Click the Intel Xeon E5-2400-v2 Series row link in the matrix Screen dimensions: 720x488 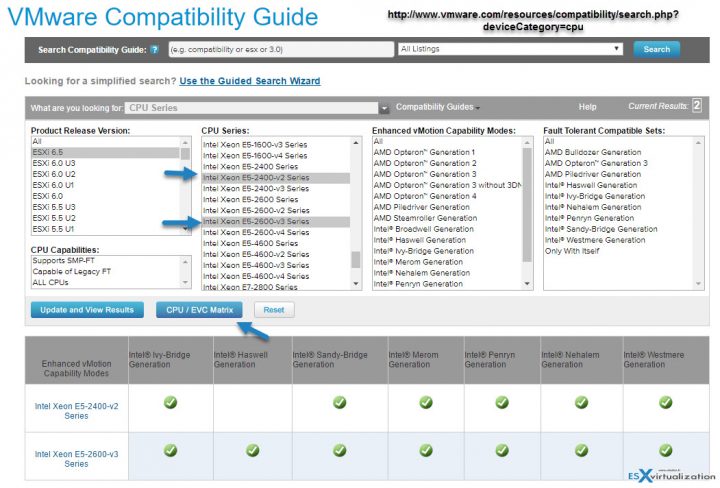click(x=76, y=411)
